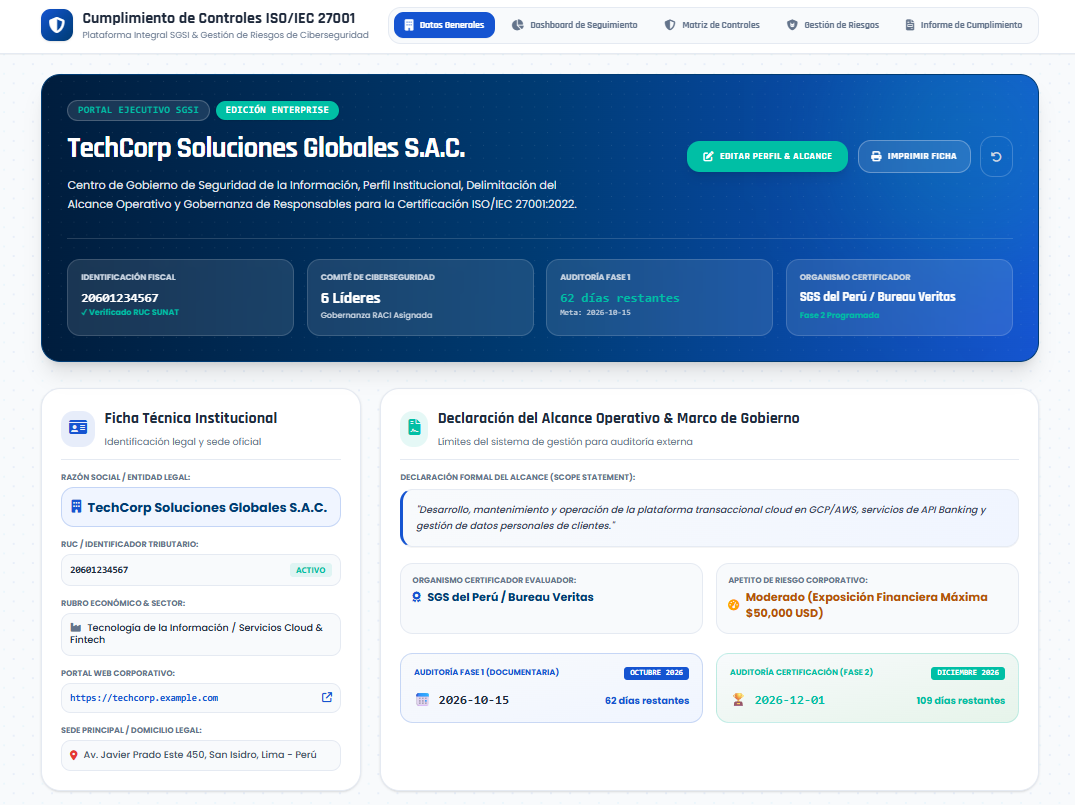Click the Edición Enterprise badge
Image resolution: width=1075 pixels, height=805 pixels.
pyautogui.click(x=277, y=110)
